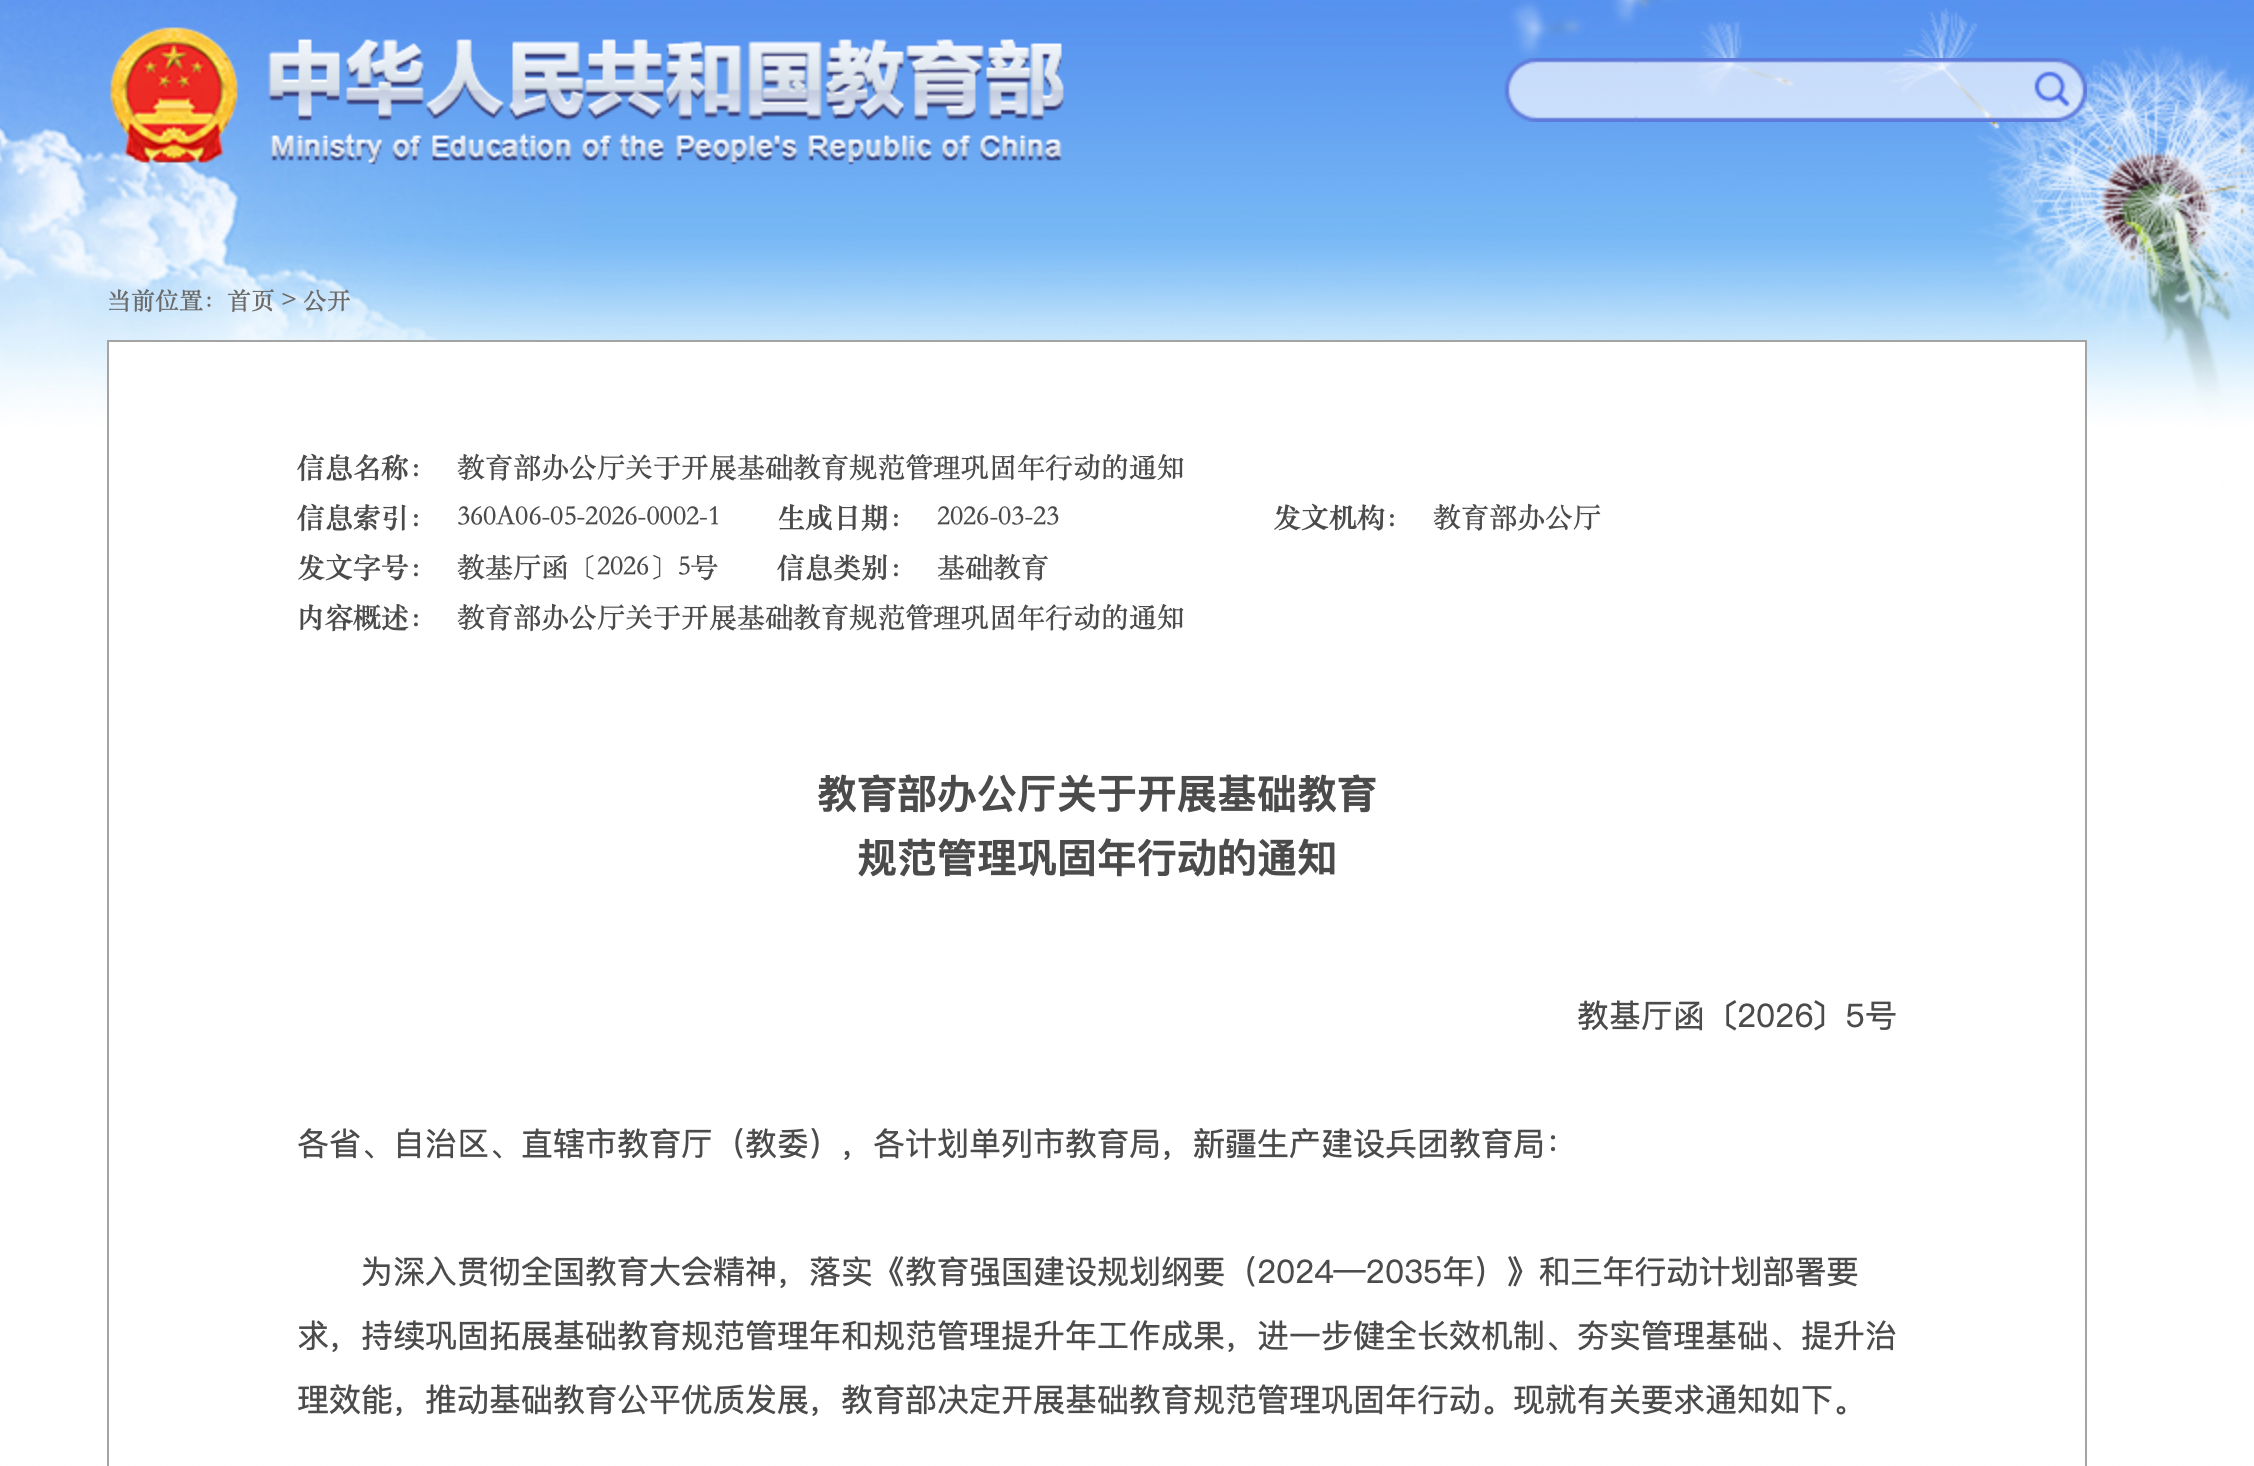Select the 内容概述 summary text
The width and height of the screenshot is (2254, 1466).
tap(820, 618)
